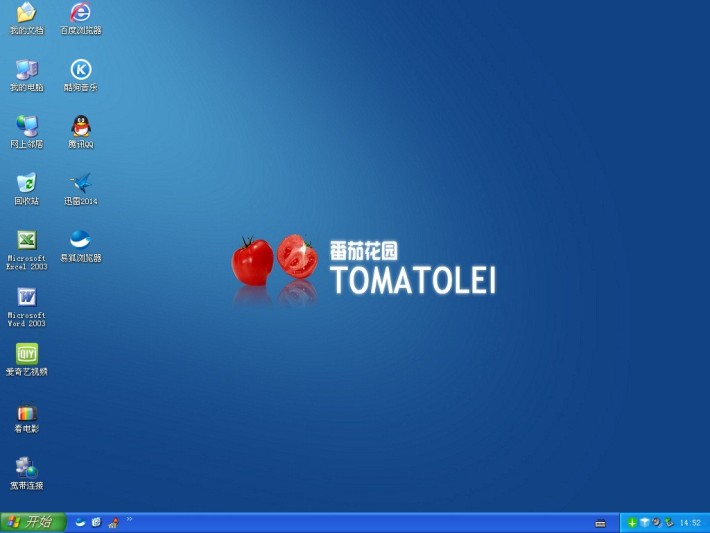Launch the blue browser icon in Quick Launch
710x533 pixels.
click(x=80, y=523)
